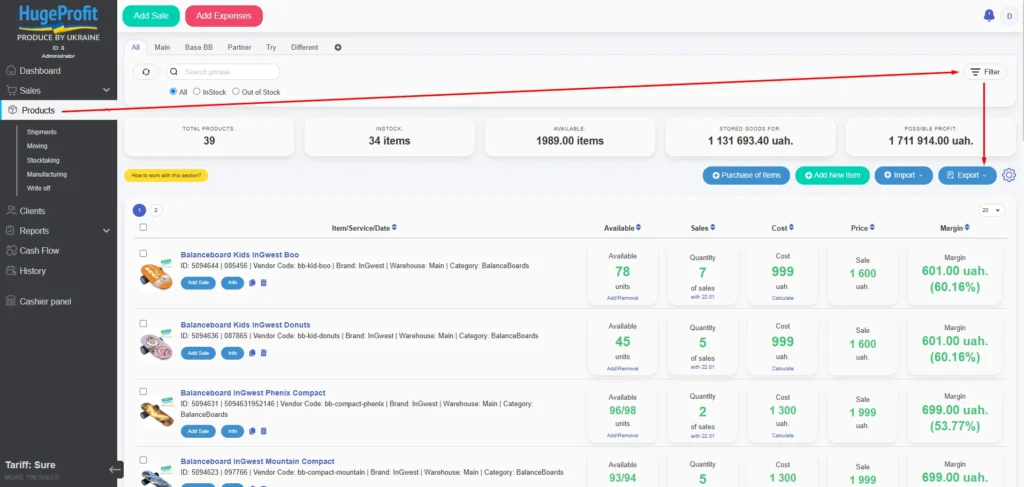1024x487 pixels.
Task: Sort by Price column arrows
Action: click(x=872, y=228)
